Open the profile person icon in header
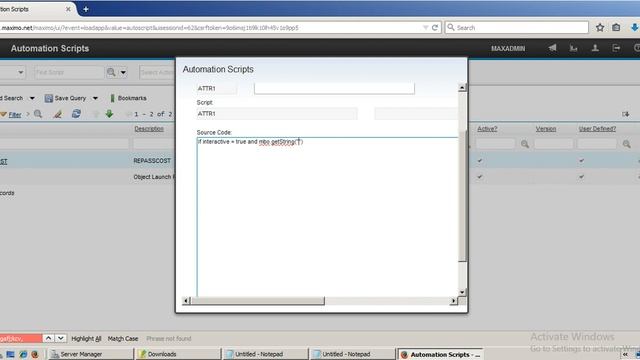 click(x=595, y=48)
